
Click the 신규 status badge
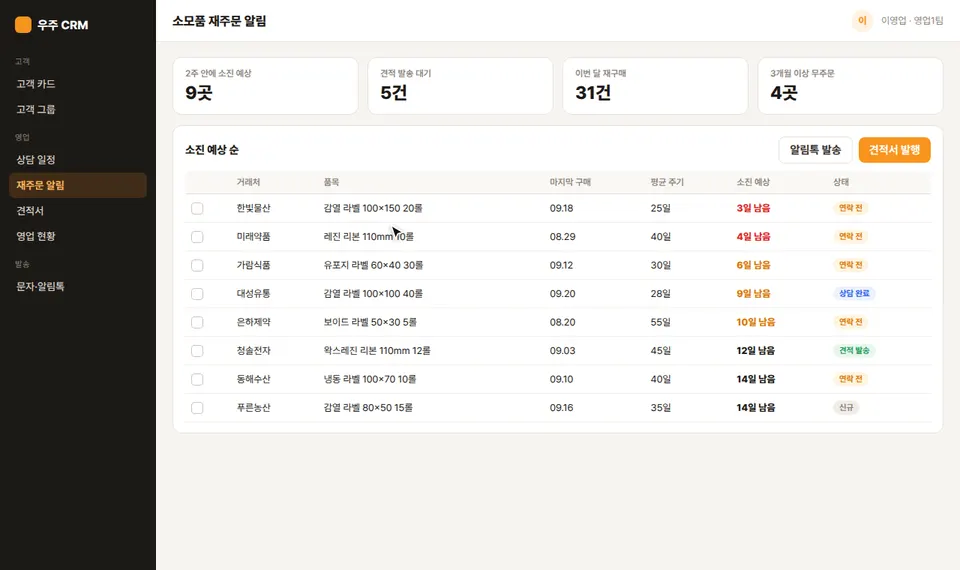pyautogui.click(x=846, y=408)
